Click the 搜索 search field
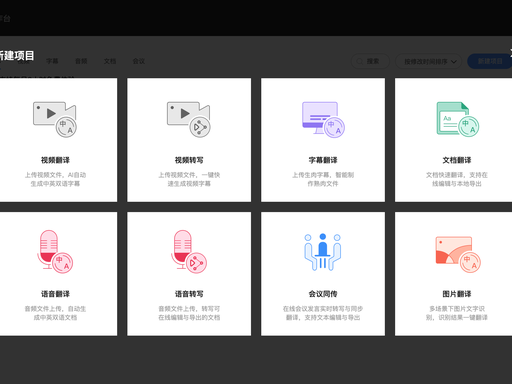This screenshot has height=384, width=512. click(x=370, y=61)
